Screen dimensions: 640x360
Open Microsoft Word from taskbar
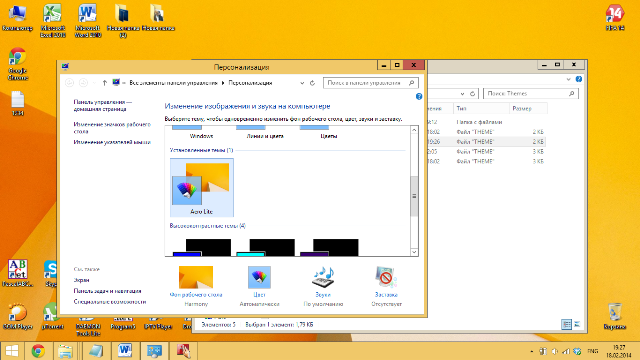tap(125, 351)
